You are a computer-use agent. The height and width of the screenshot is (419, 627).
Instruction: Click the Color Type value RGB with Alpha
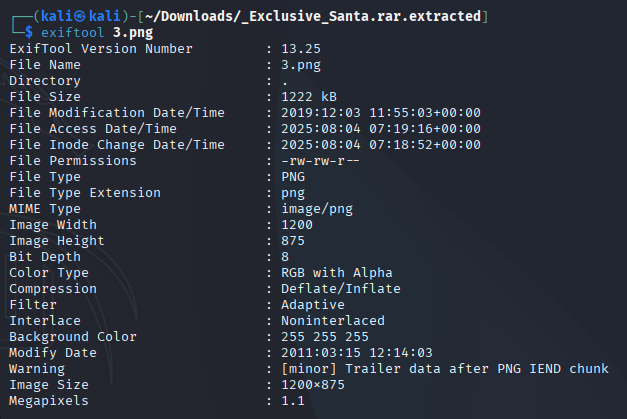tap(337, 273)
